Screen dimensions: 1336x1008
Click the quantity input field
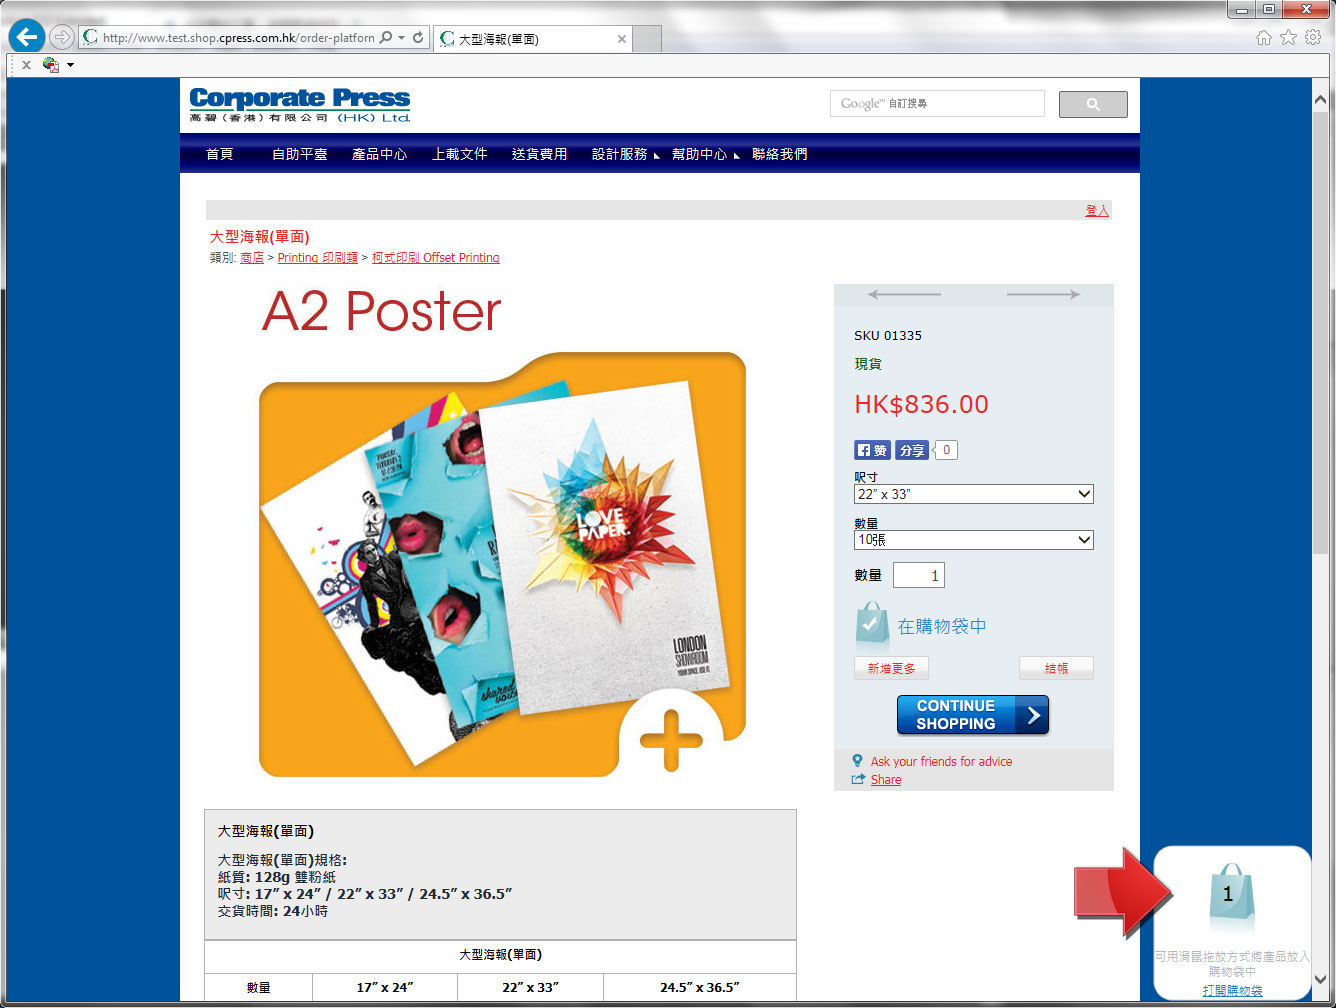click(918, 575)
